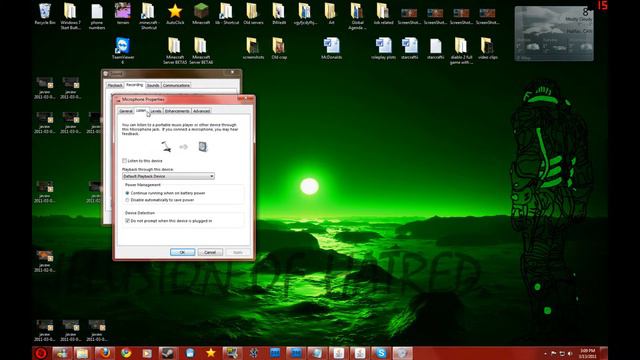This screenshot has height=360, width=640.
Task: Click the gold star taskbar icon
Action: click(211, 353)
